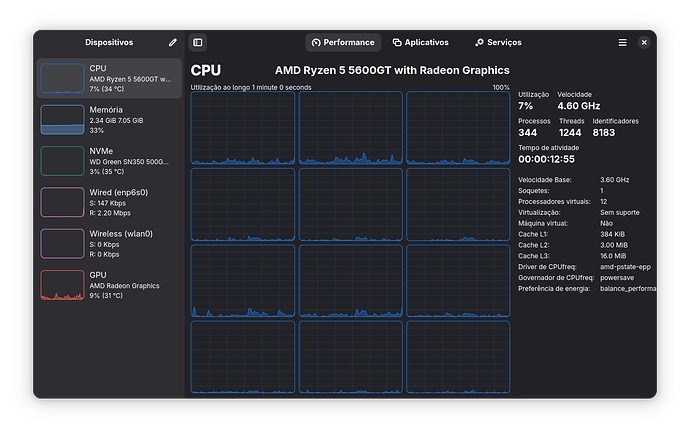690x434 pixels.
Task: Open the Serviços tab
Action: (x=498, y=43)
